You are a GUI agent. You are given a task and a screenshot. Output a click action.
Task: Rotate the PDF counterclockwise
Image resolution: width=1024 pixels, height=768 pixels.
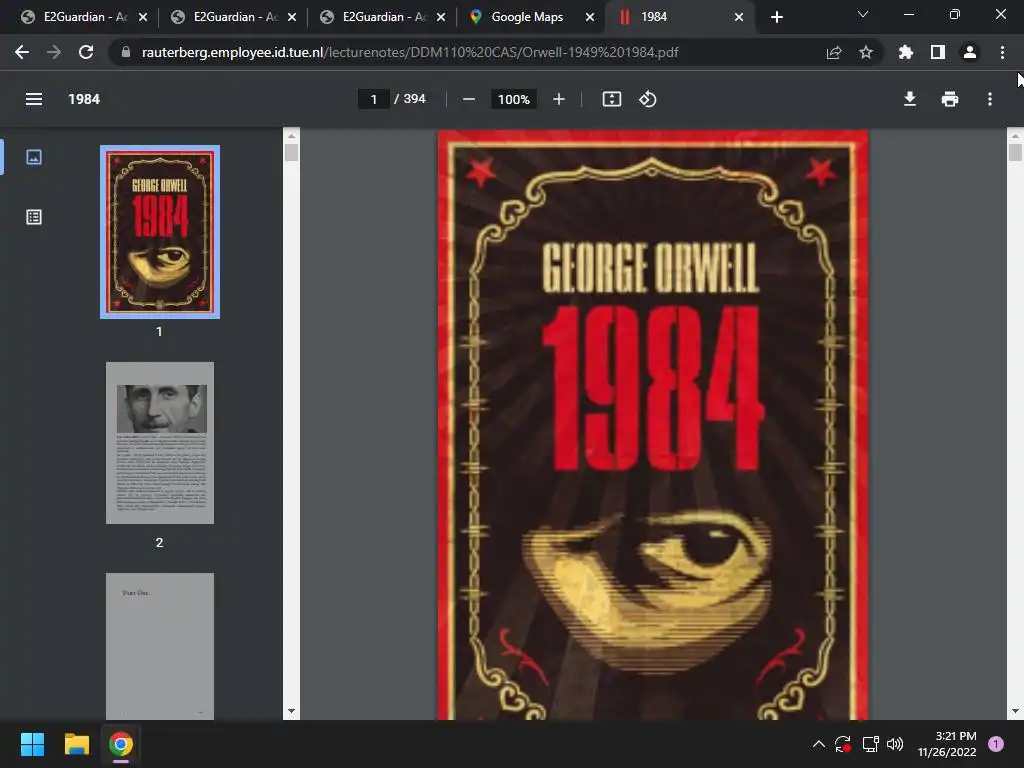[x=648, y=99]
